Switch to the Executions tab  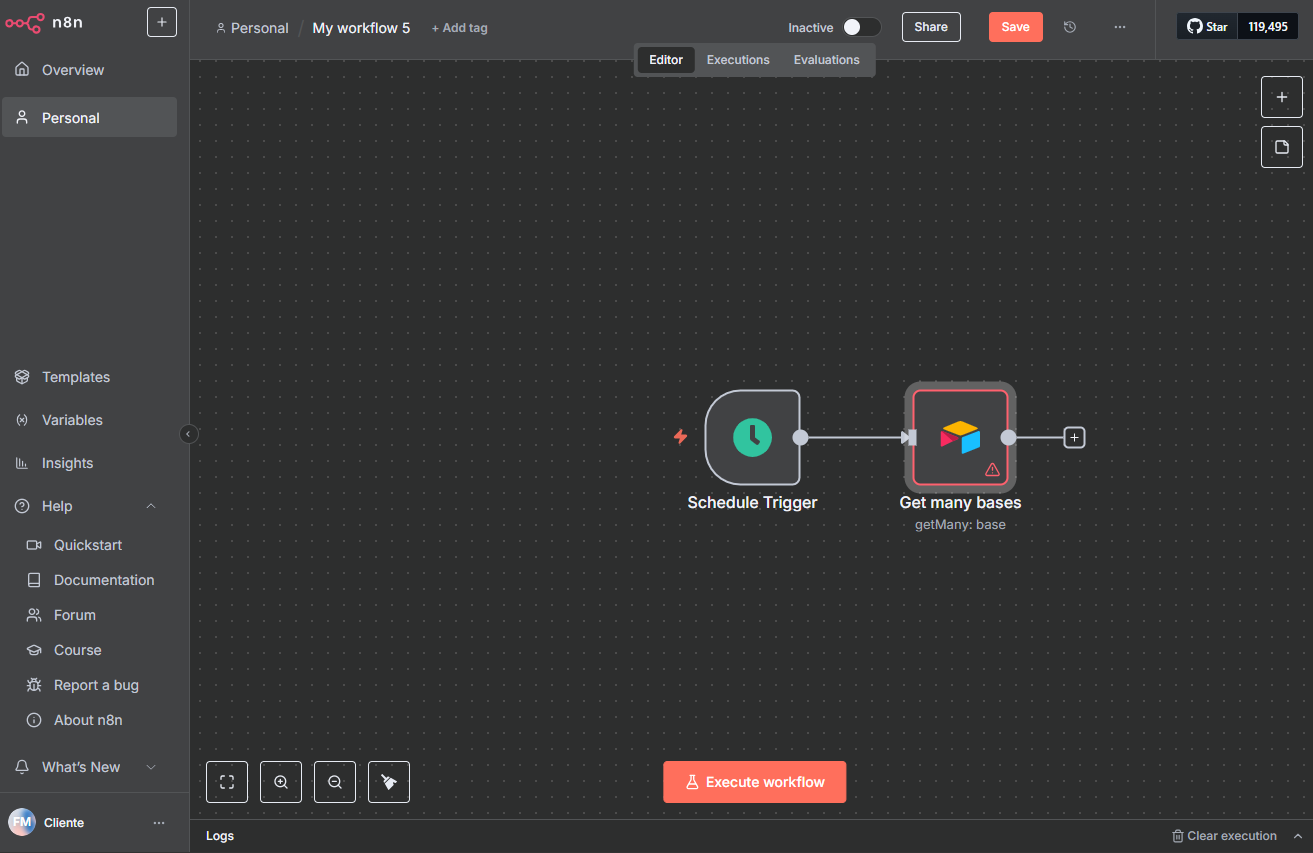pos(738,60)
